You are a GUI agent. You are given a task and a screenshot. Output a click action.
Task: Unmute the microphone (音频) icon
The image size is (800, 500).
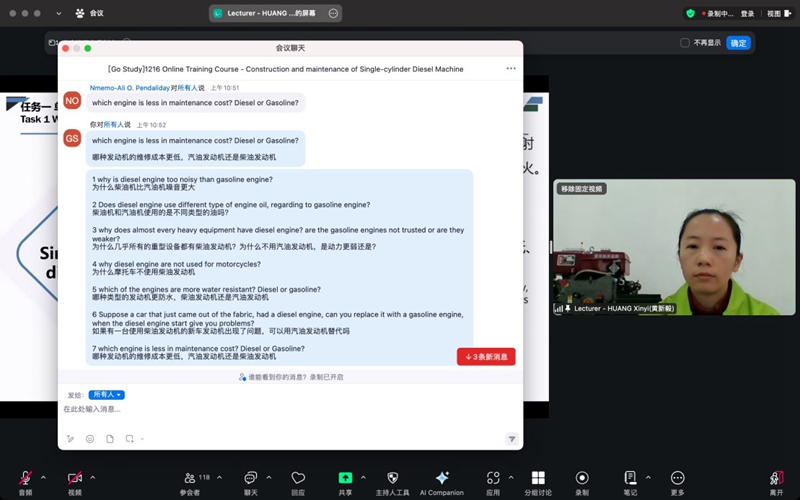click(x=25, y=478)
